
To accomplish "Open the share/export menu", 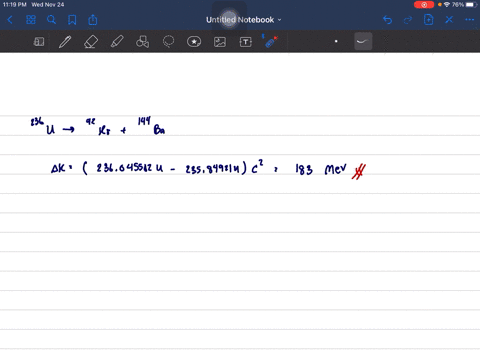I will (93, 20).
